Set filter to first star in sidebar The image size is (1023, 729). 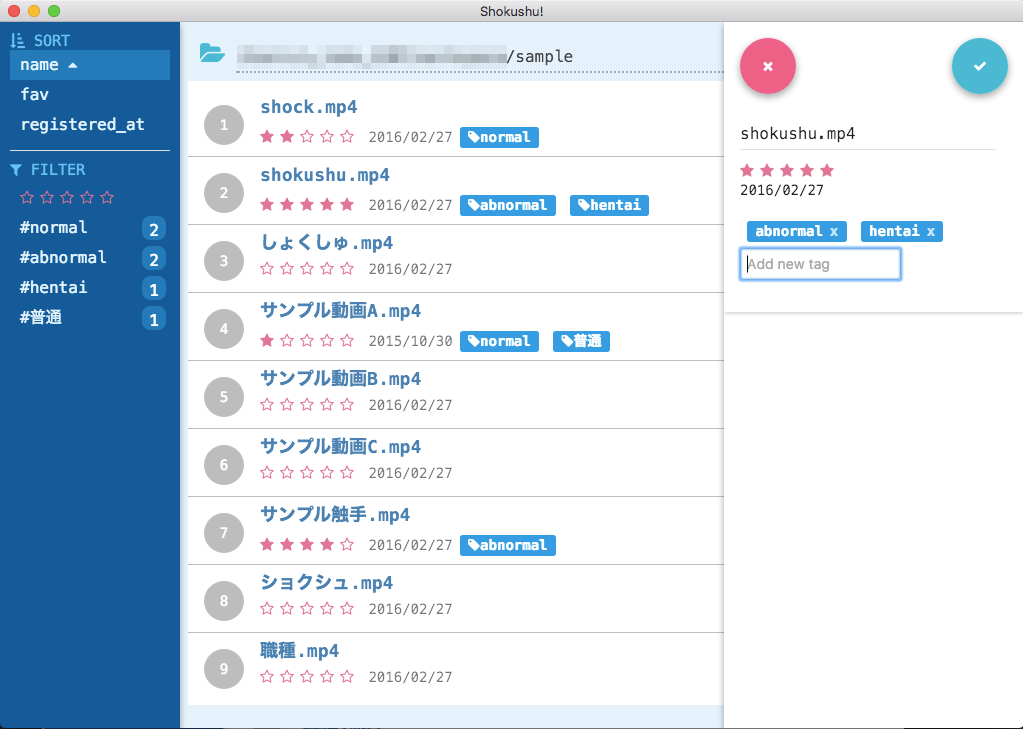(x=27, y=197)
